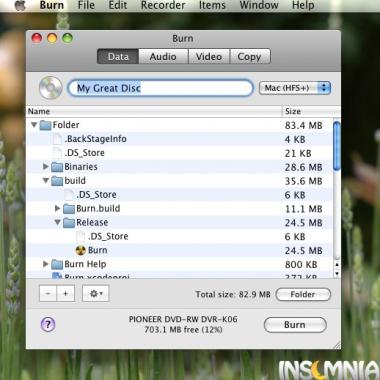The image size is (380, 380).
Task: Expand the Burn.build folder
Action: (58, 208)
